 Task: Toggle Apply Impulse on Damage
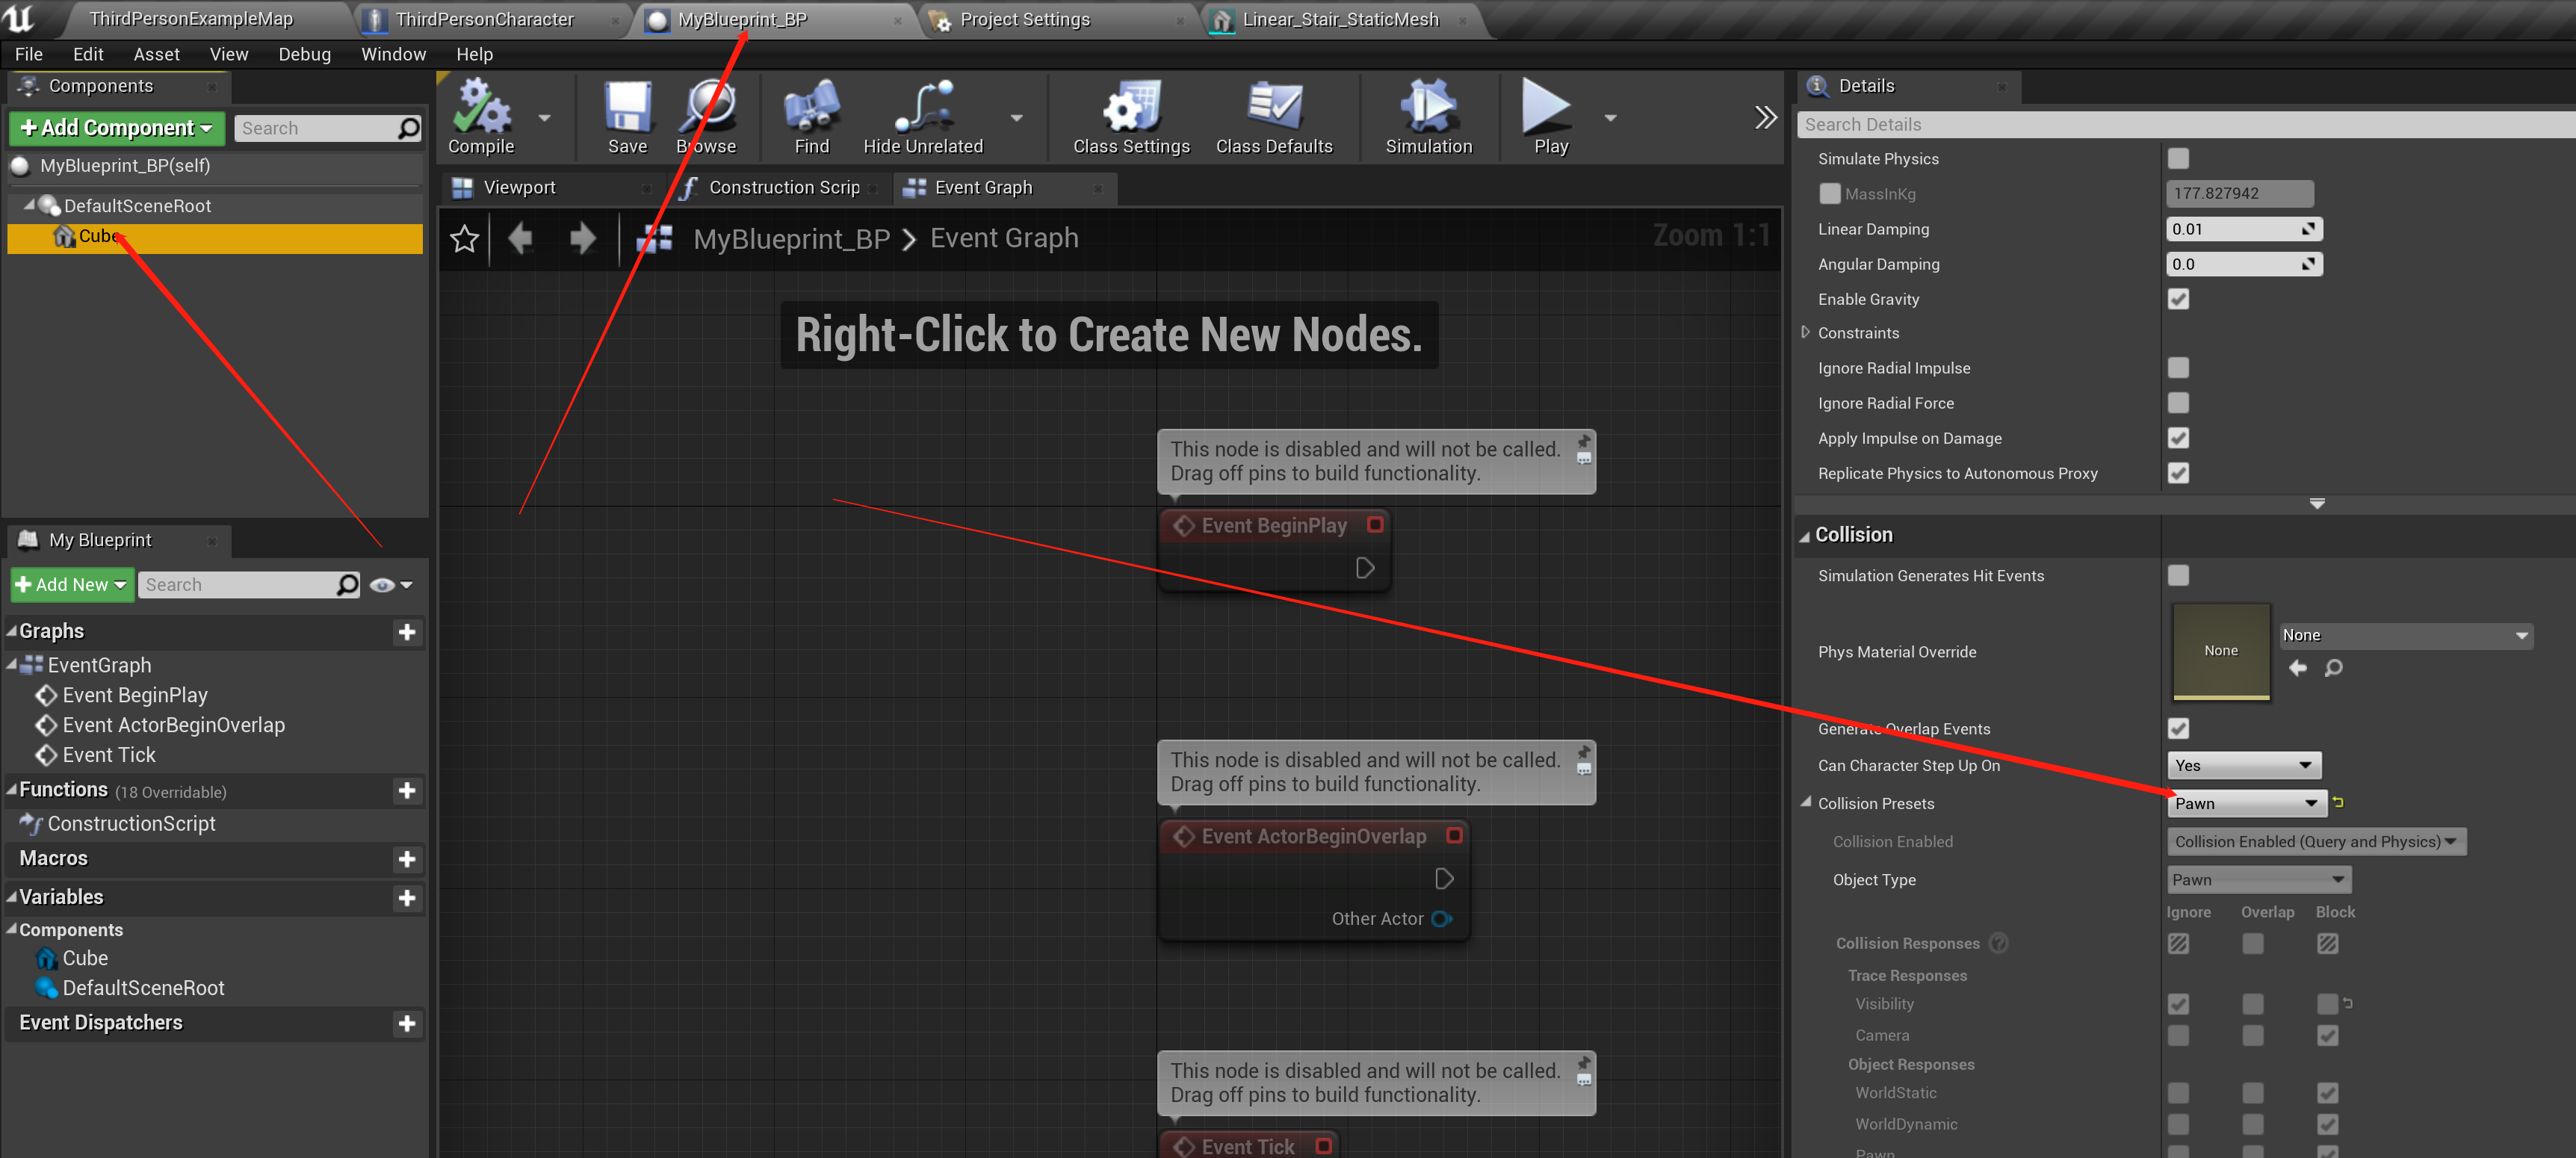tap(2178, 438)
